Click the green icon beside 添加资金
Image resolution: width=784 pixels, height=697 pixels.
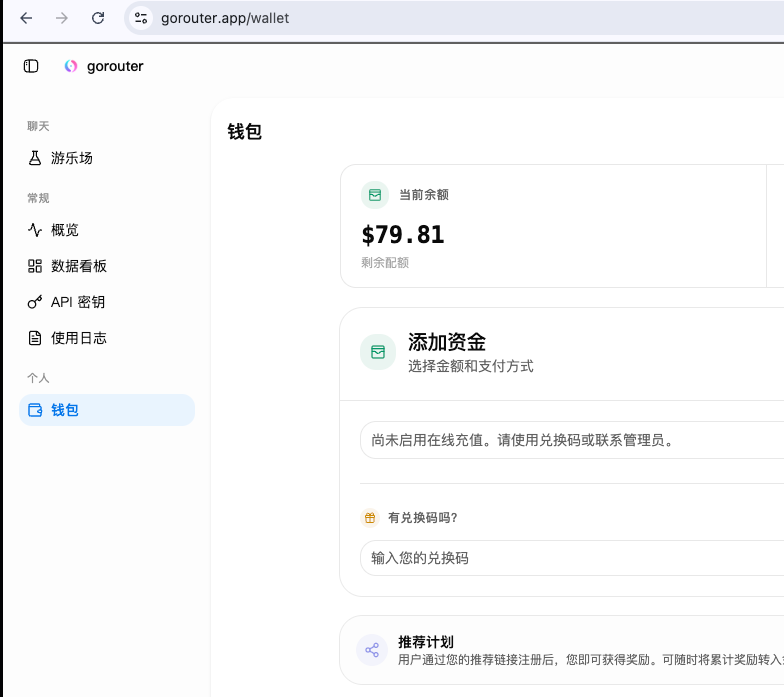pyautogui.click(x=378, y=352)
